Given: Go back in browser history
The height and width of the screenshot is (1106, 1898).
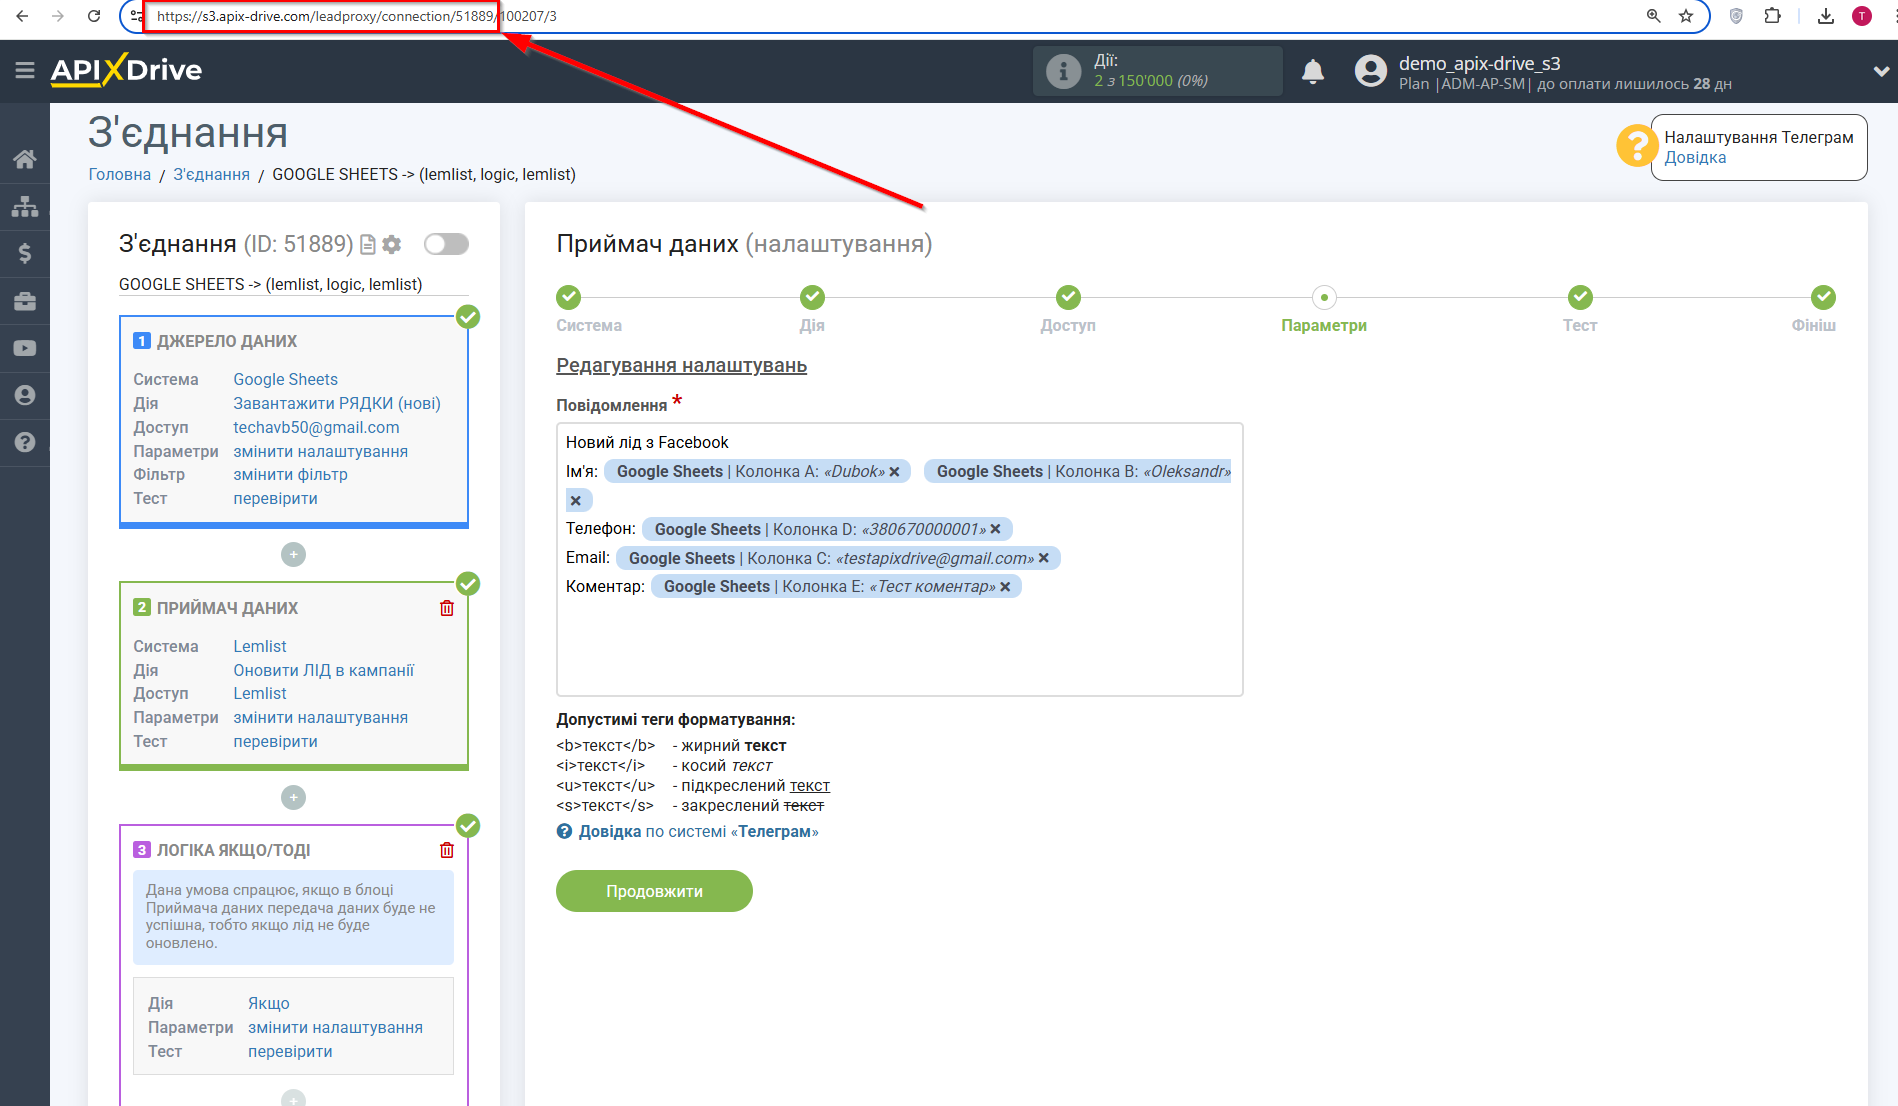Looking at the screenshot, I should pyautogui.click(x=22, y=16).
